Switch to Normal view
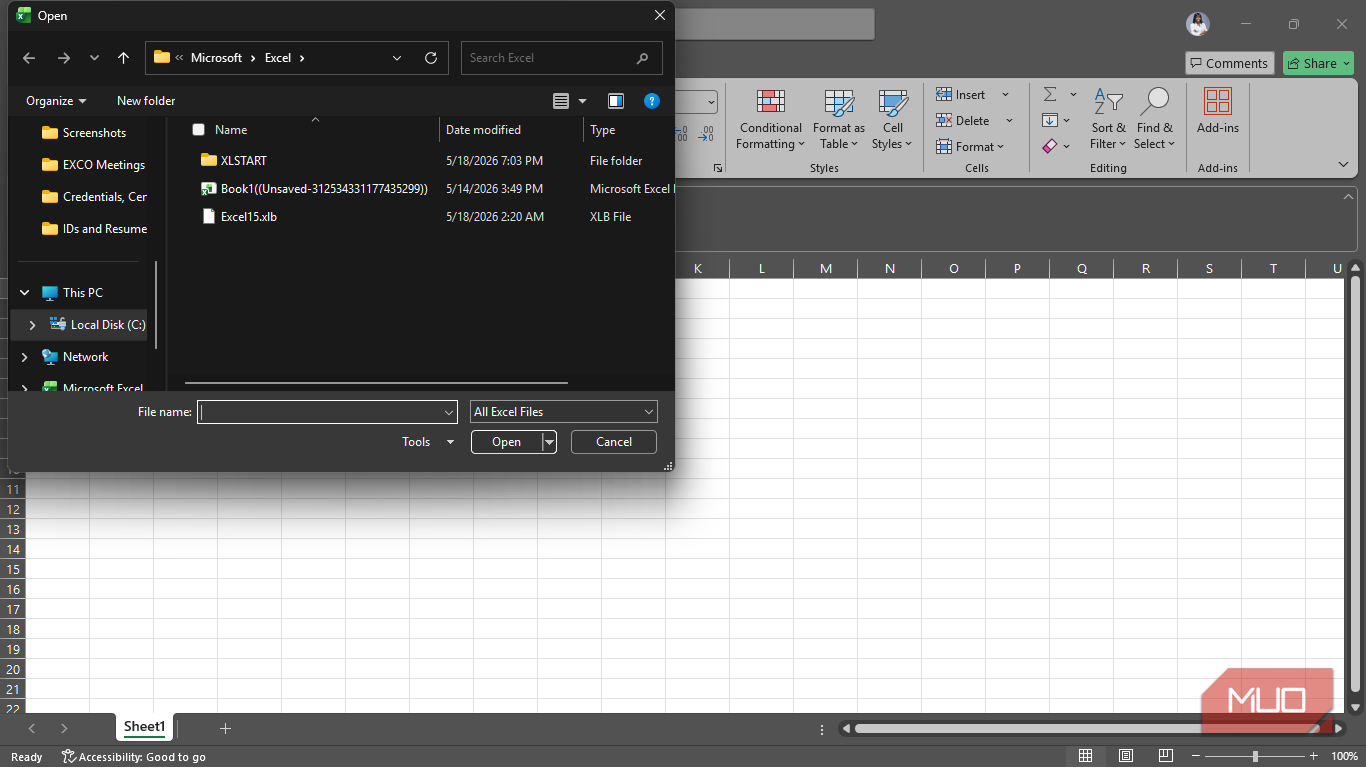Screen dimensions: 1366x768 tap(1086, 757)
